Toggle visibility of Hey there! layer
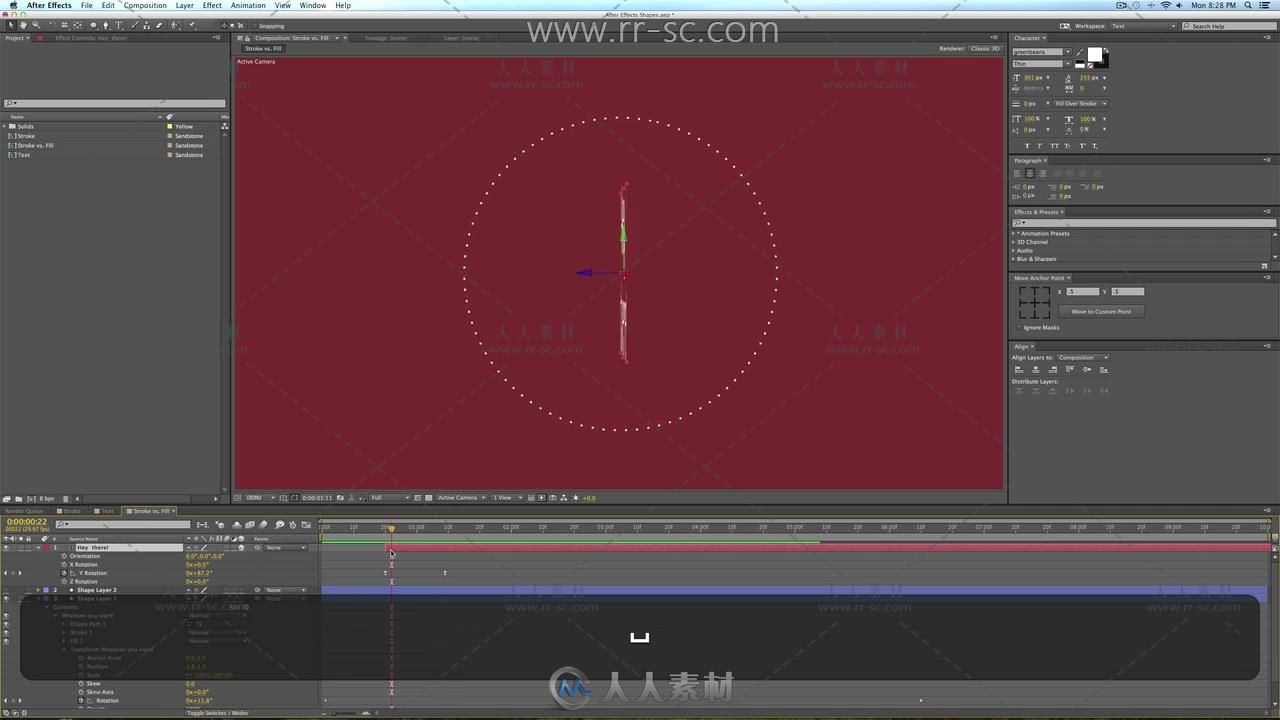The height and width of the screenshot is (720, 1280). pyautogui.click(x=6, y=548)
